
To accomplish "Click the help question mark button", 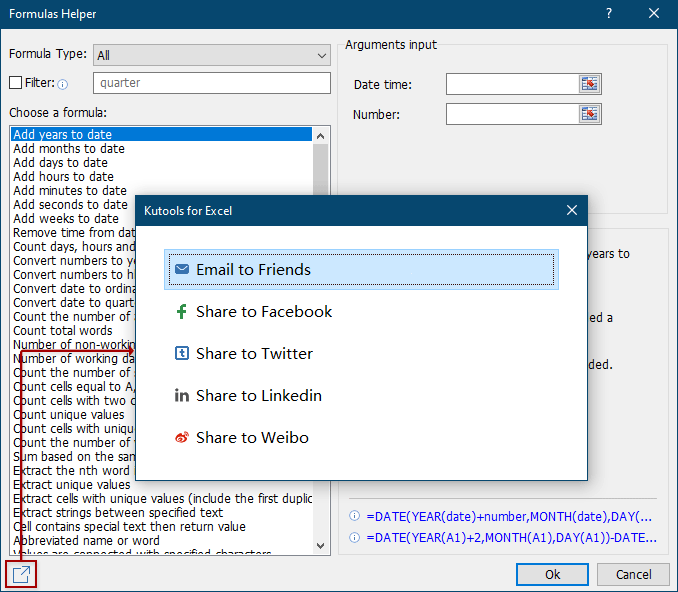I will pyautogui.click(x=609, y=14).
